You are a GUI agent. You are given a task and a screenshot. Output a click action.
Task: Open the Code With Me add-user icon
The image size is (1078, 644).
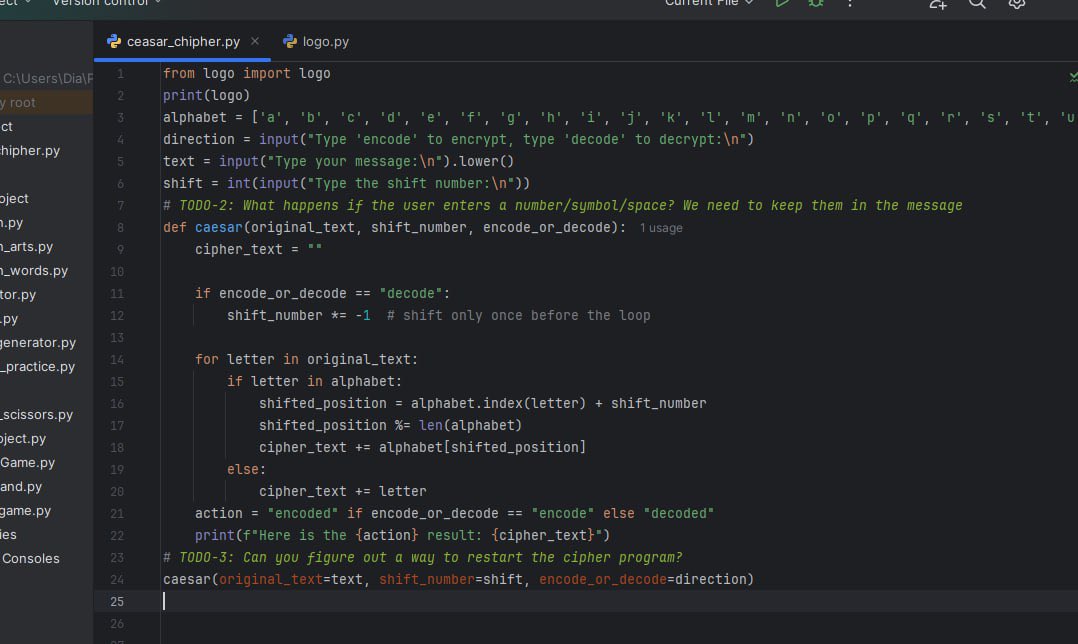click(938, 4)
